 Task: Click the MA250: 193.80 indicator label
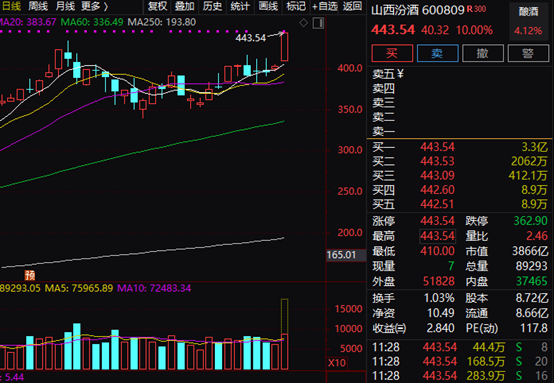point(162,22)
